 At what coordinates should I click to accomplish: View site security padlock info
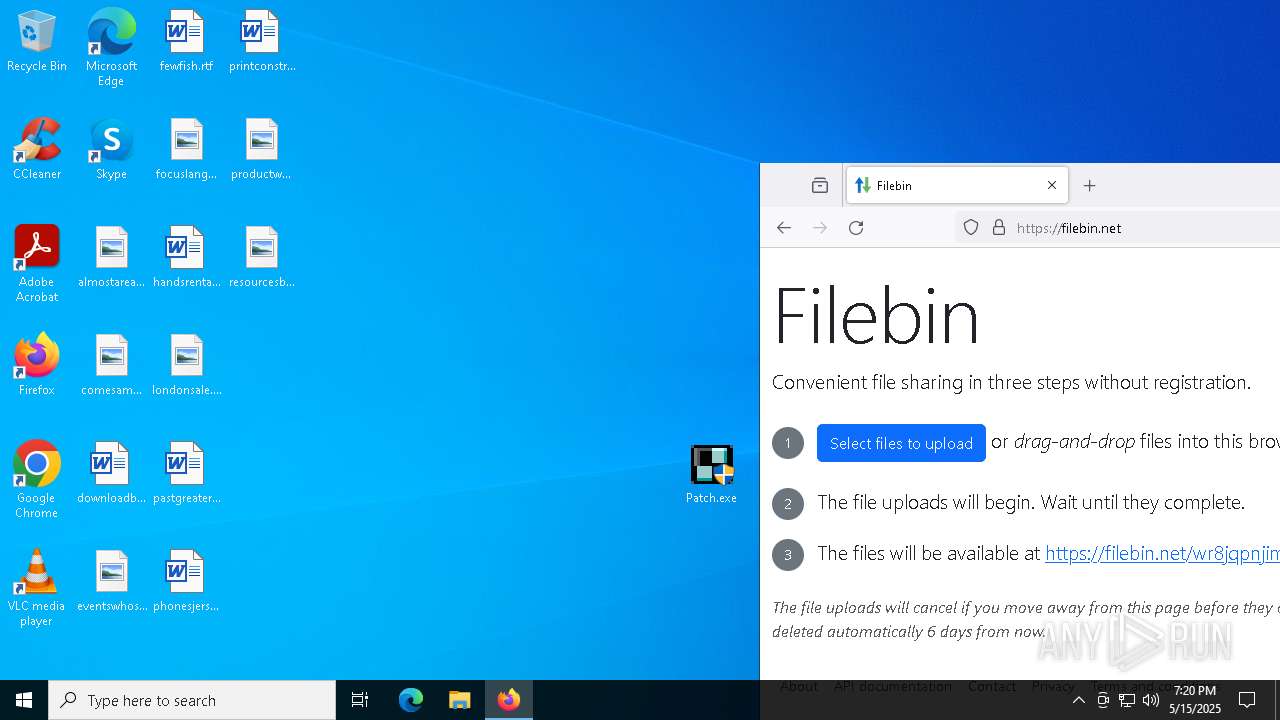tap(998, 228)
